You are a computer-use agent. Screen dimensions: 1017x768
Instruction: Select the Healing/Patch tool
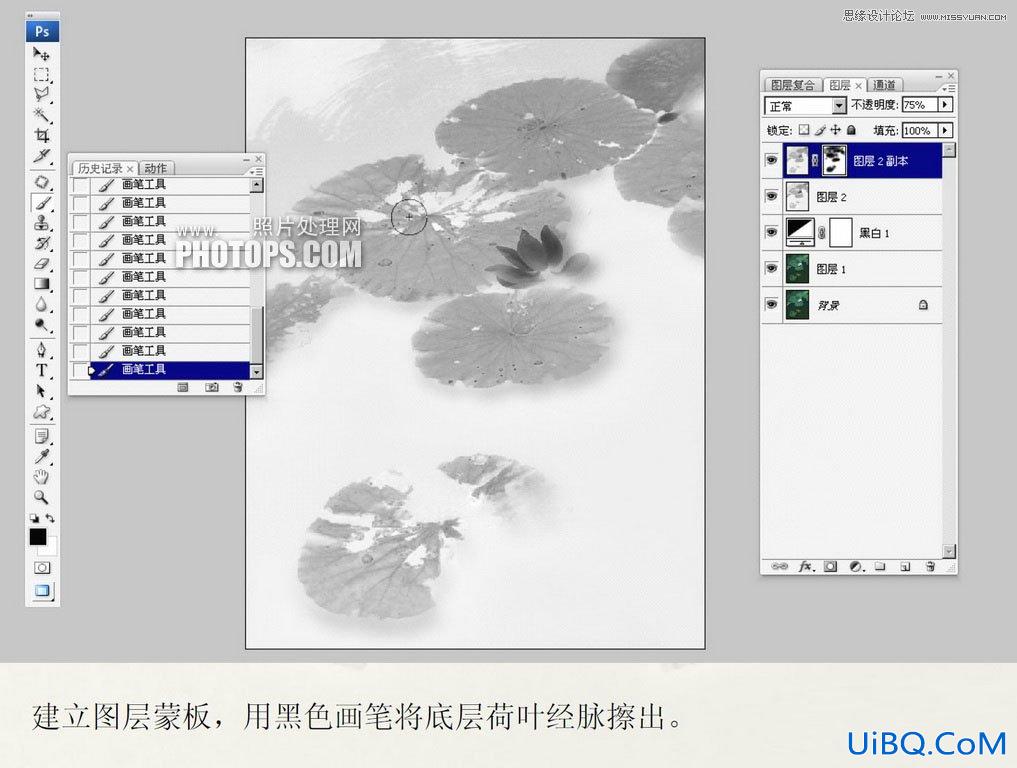pos(42,182)
